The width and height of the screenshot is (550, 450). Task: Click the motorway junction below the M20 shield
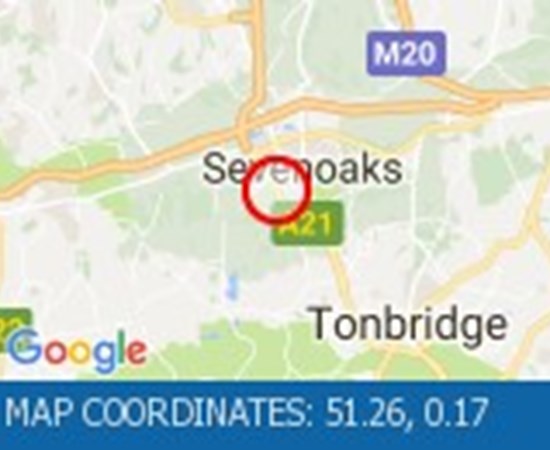pos(488,99)
